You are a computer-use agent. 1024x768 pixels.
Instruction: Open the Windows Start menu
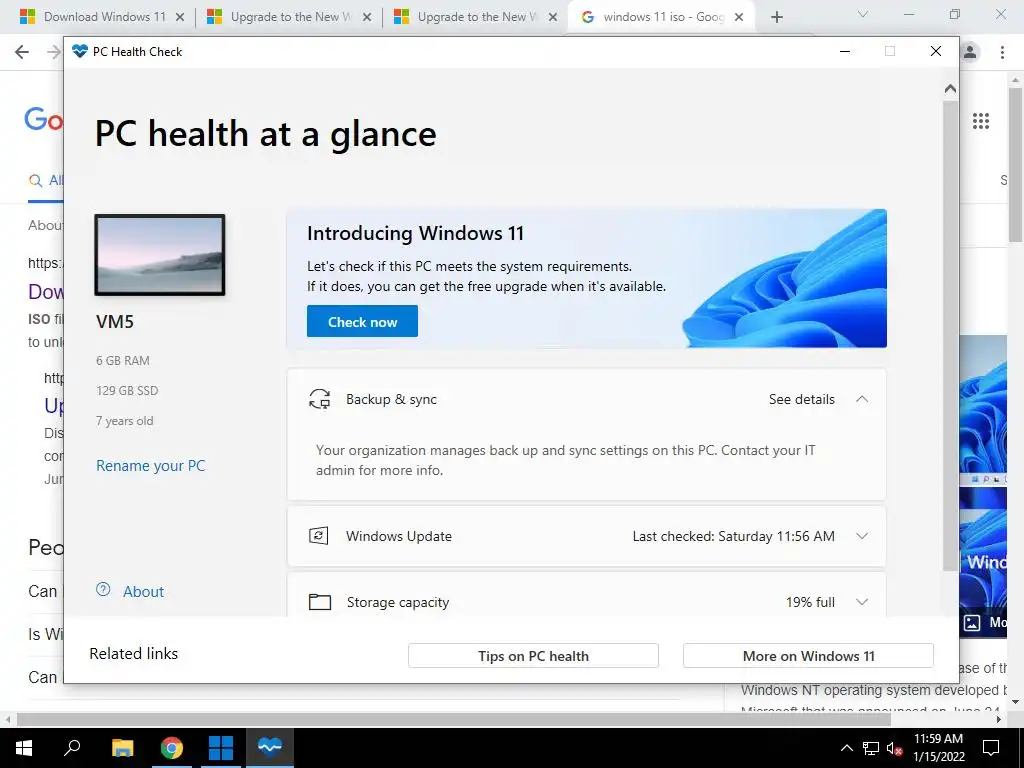pyautogui.click(x=24, y=747)
